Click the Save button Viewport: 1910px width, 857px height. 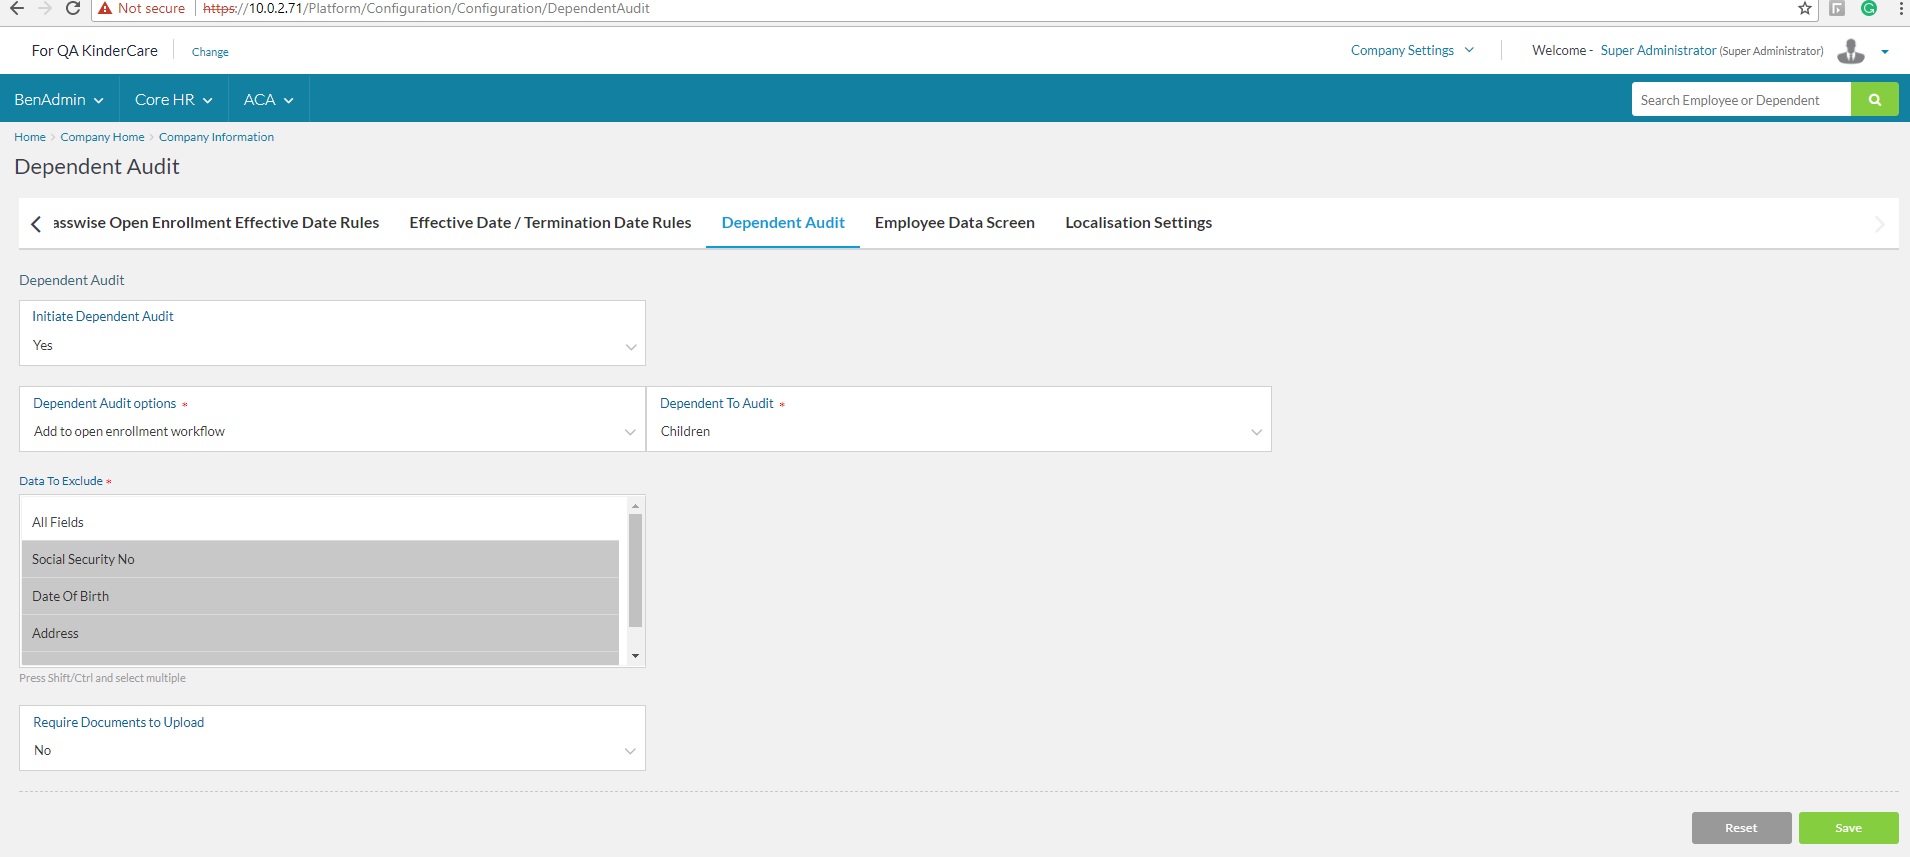pos(1848,828)
